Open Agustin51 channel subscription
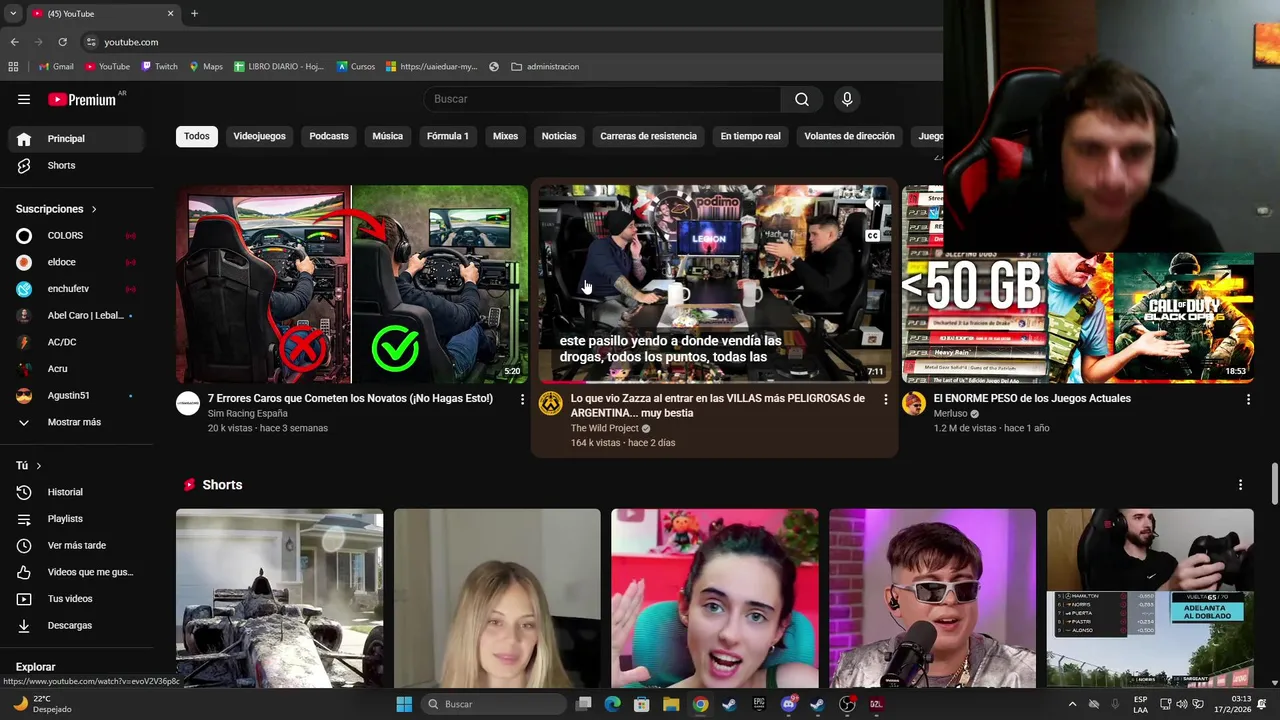This screenshot has height=720, width=1280. point(77,395)
